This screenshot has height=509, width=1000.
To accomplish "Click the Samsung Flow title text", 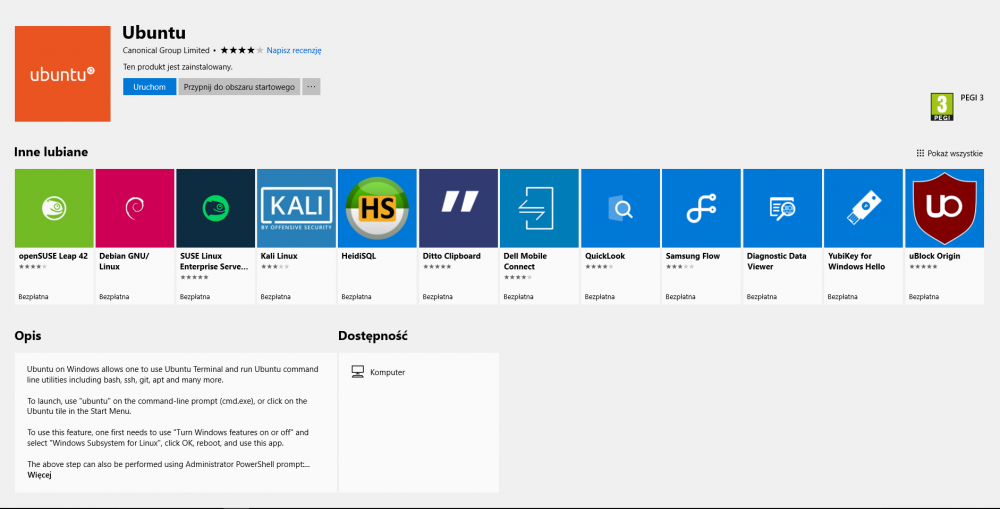I will click(x=693, y=256).
